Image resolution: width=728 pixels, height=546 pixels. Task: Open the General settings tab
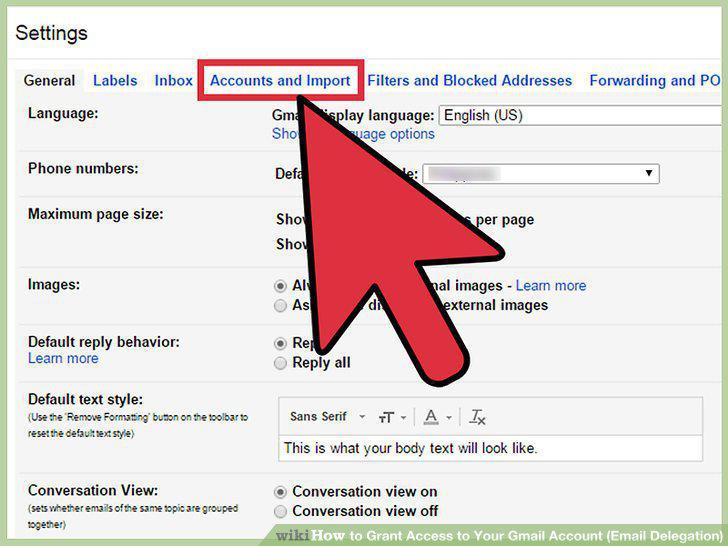click(x=49, y=81)
